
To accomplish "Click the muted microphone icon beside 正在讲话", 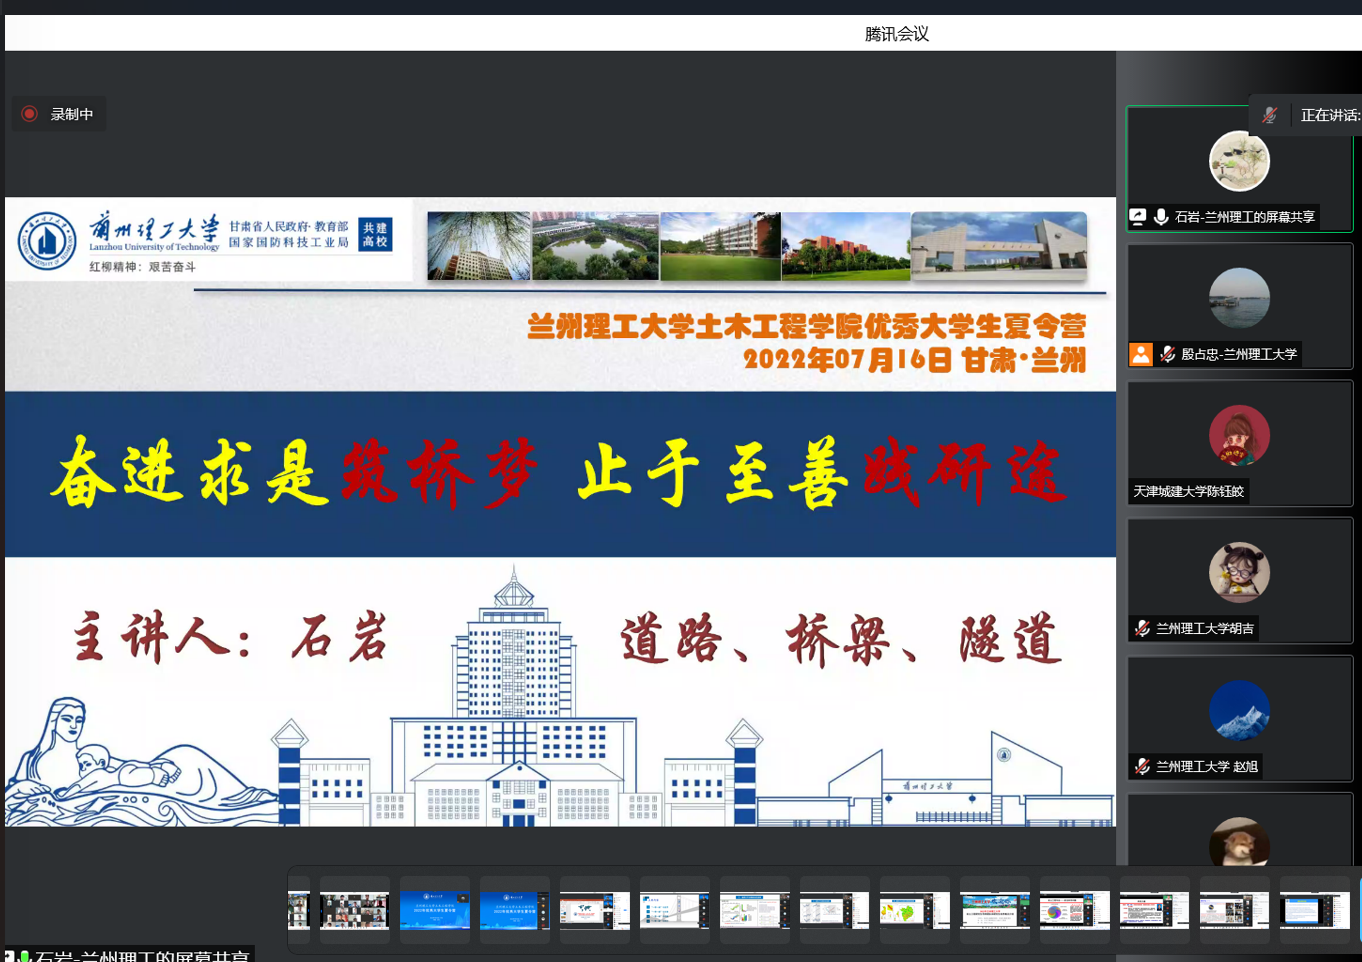I will tap(1269, 115).
